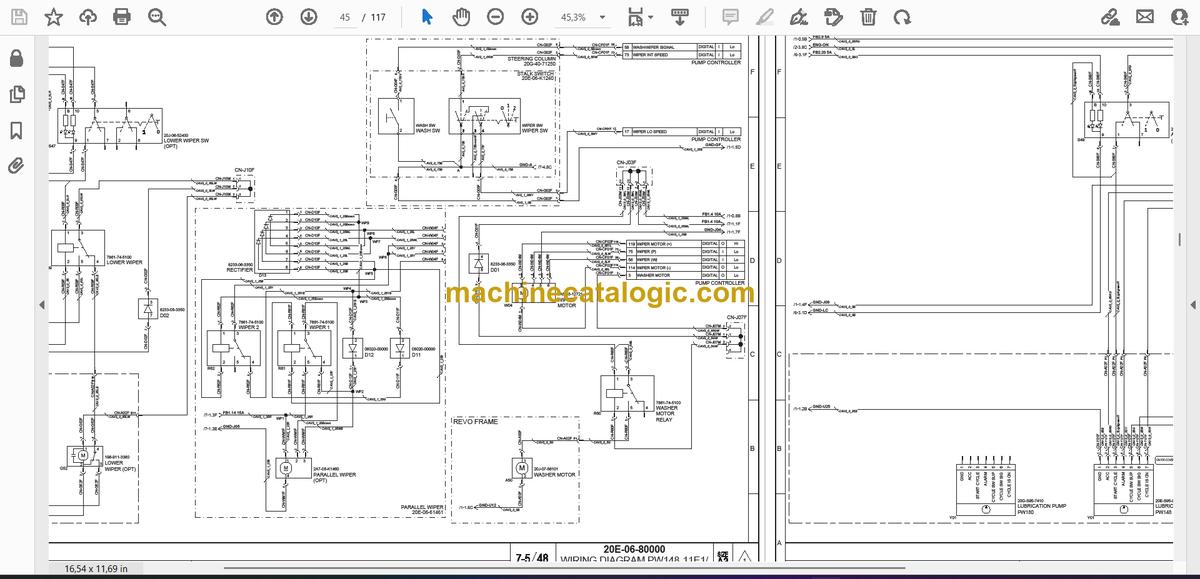Click the page number input field
The height and width of the screenshot is (579, 1200).
point(346,17)
